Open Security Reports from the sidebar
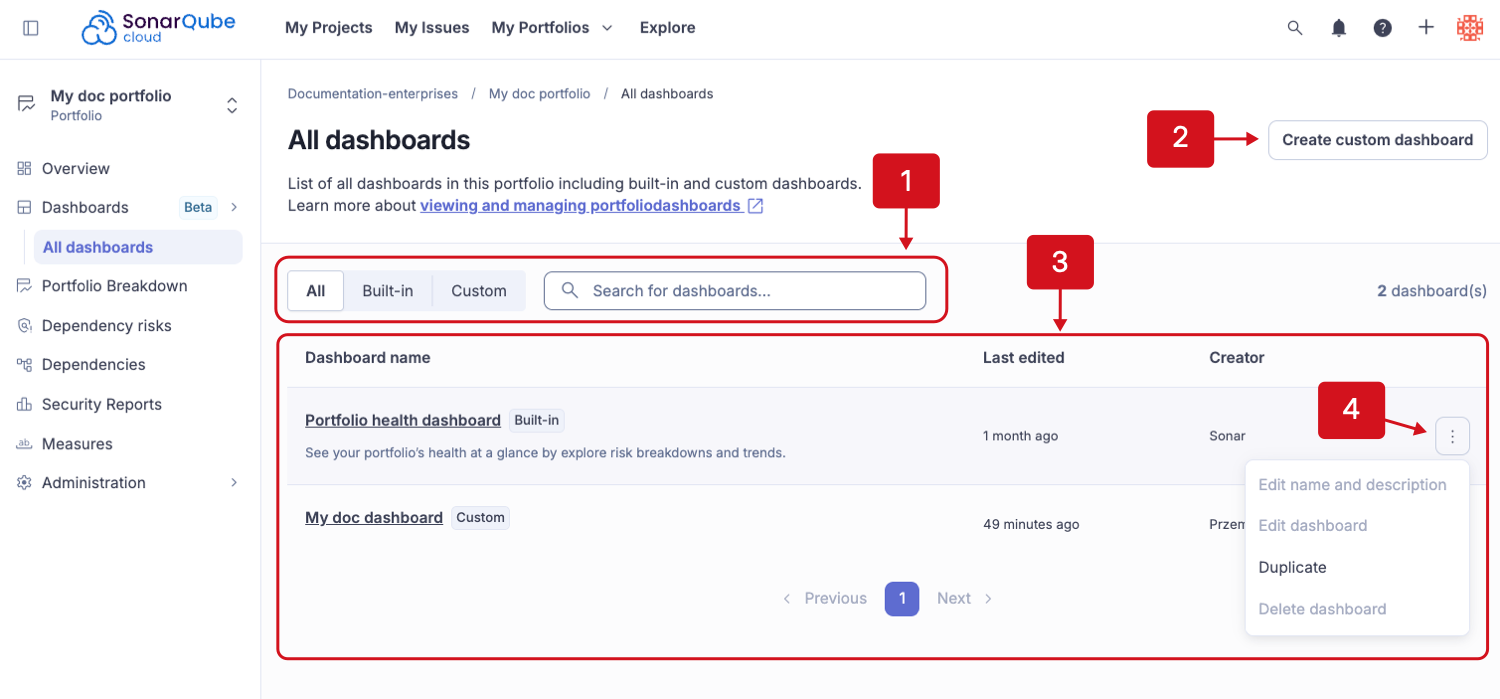Screen dimensions: 1500x699 click(102, 404)
